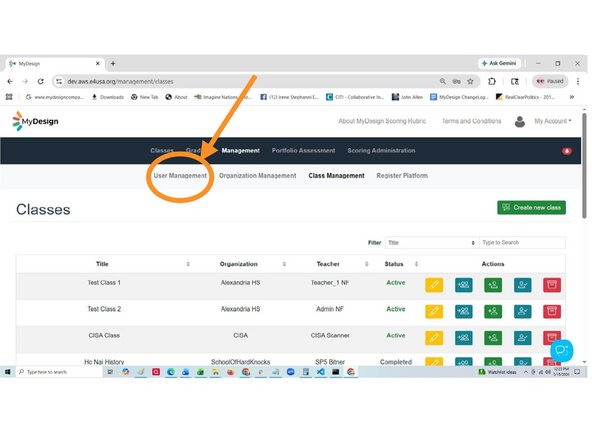Click the Type to Search filter field

click(x=522, y=243)
